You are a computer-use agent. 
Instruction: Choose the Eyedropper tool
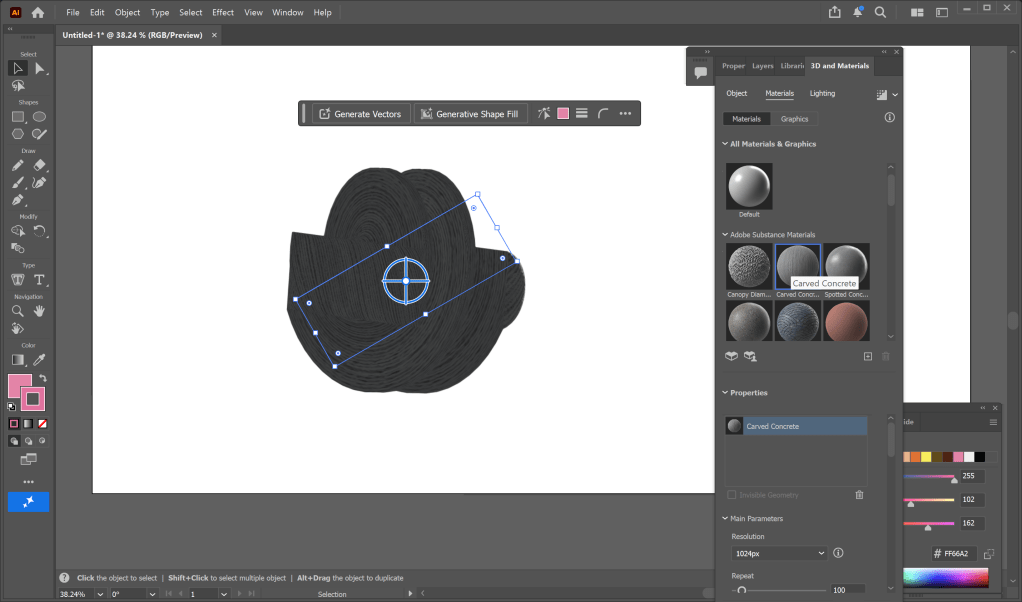coord(40,359)
